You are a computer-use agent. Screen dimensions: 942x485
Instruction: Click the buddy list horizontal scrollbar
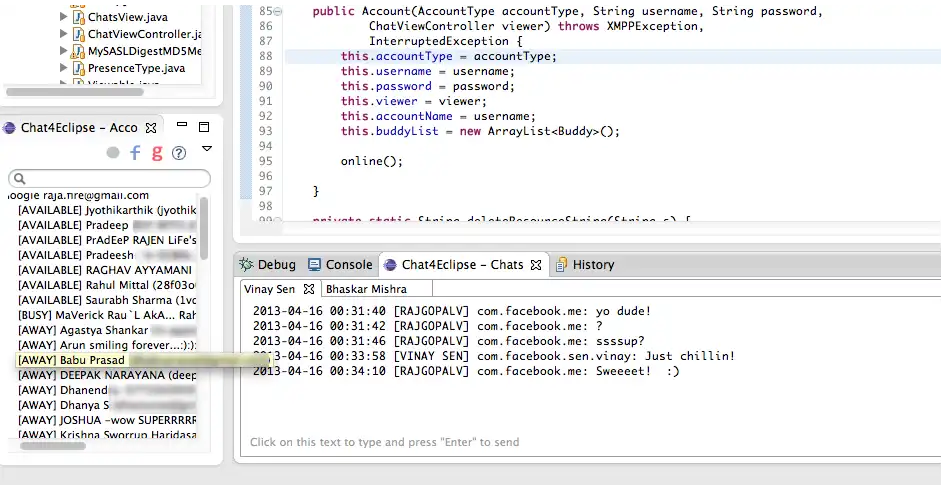(x=53, y=446)
